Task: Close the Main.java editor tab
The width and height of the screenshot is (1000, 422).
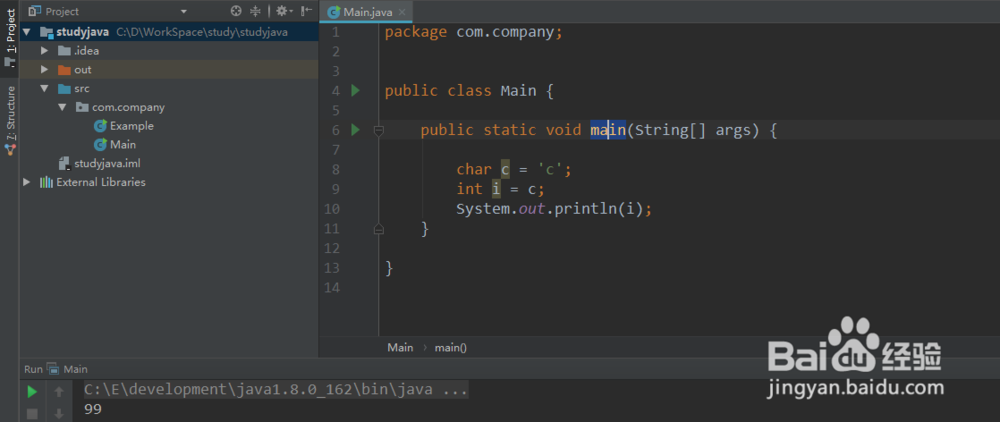Action: pyautogui.click(x=402, y=12)
